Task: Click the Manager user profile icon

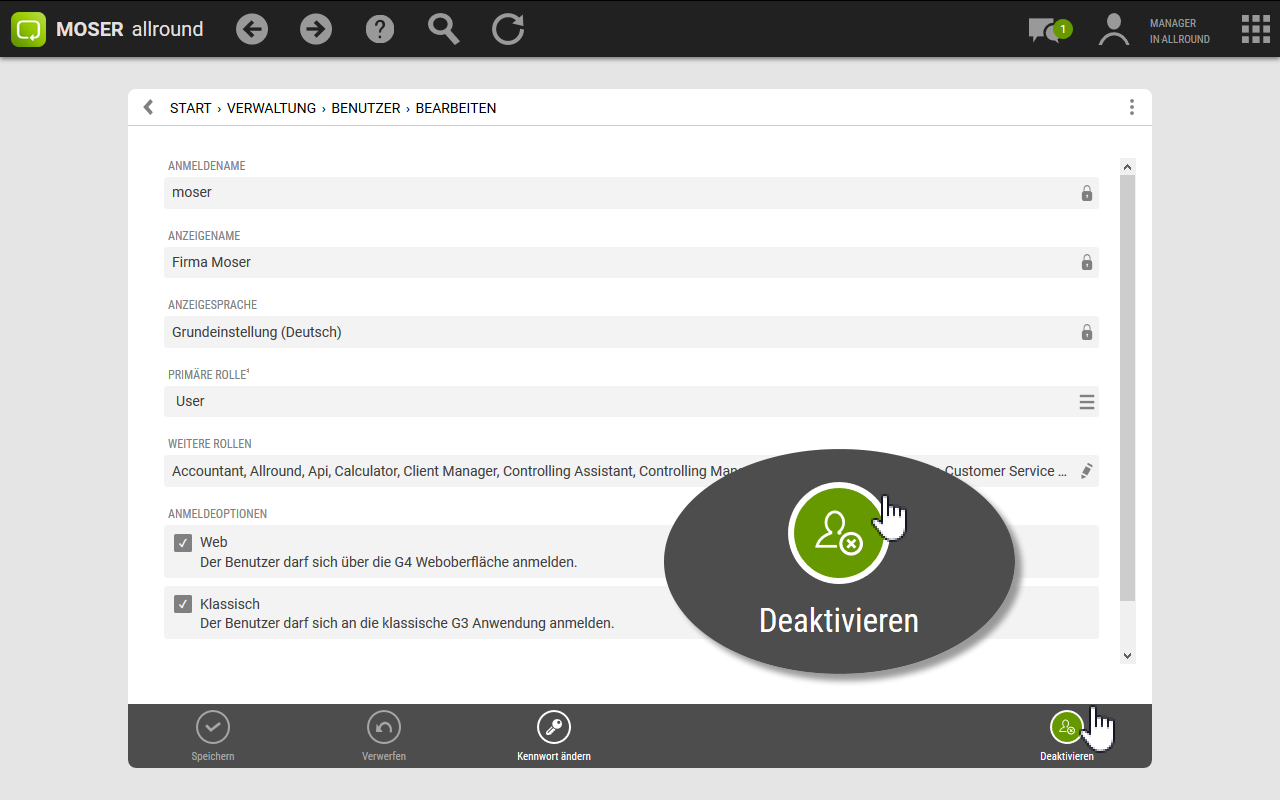Action: [1113, 30]
